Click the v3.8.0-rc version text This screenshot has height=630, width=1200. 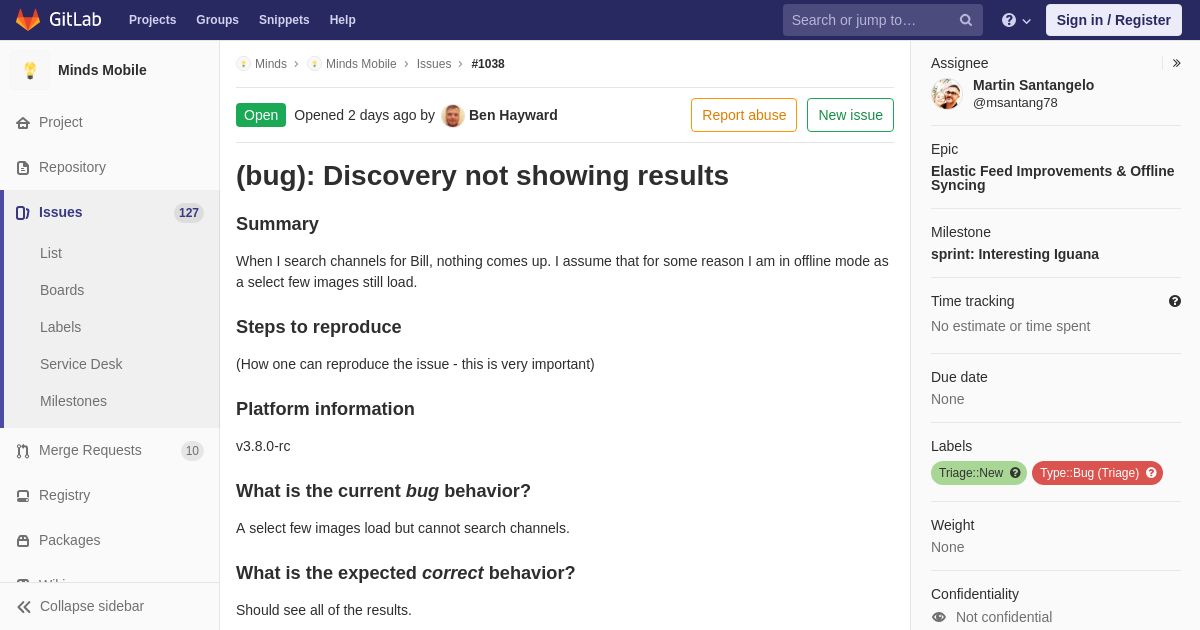pyautogui.click(x=263, y=446)
